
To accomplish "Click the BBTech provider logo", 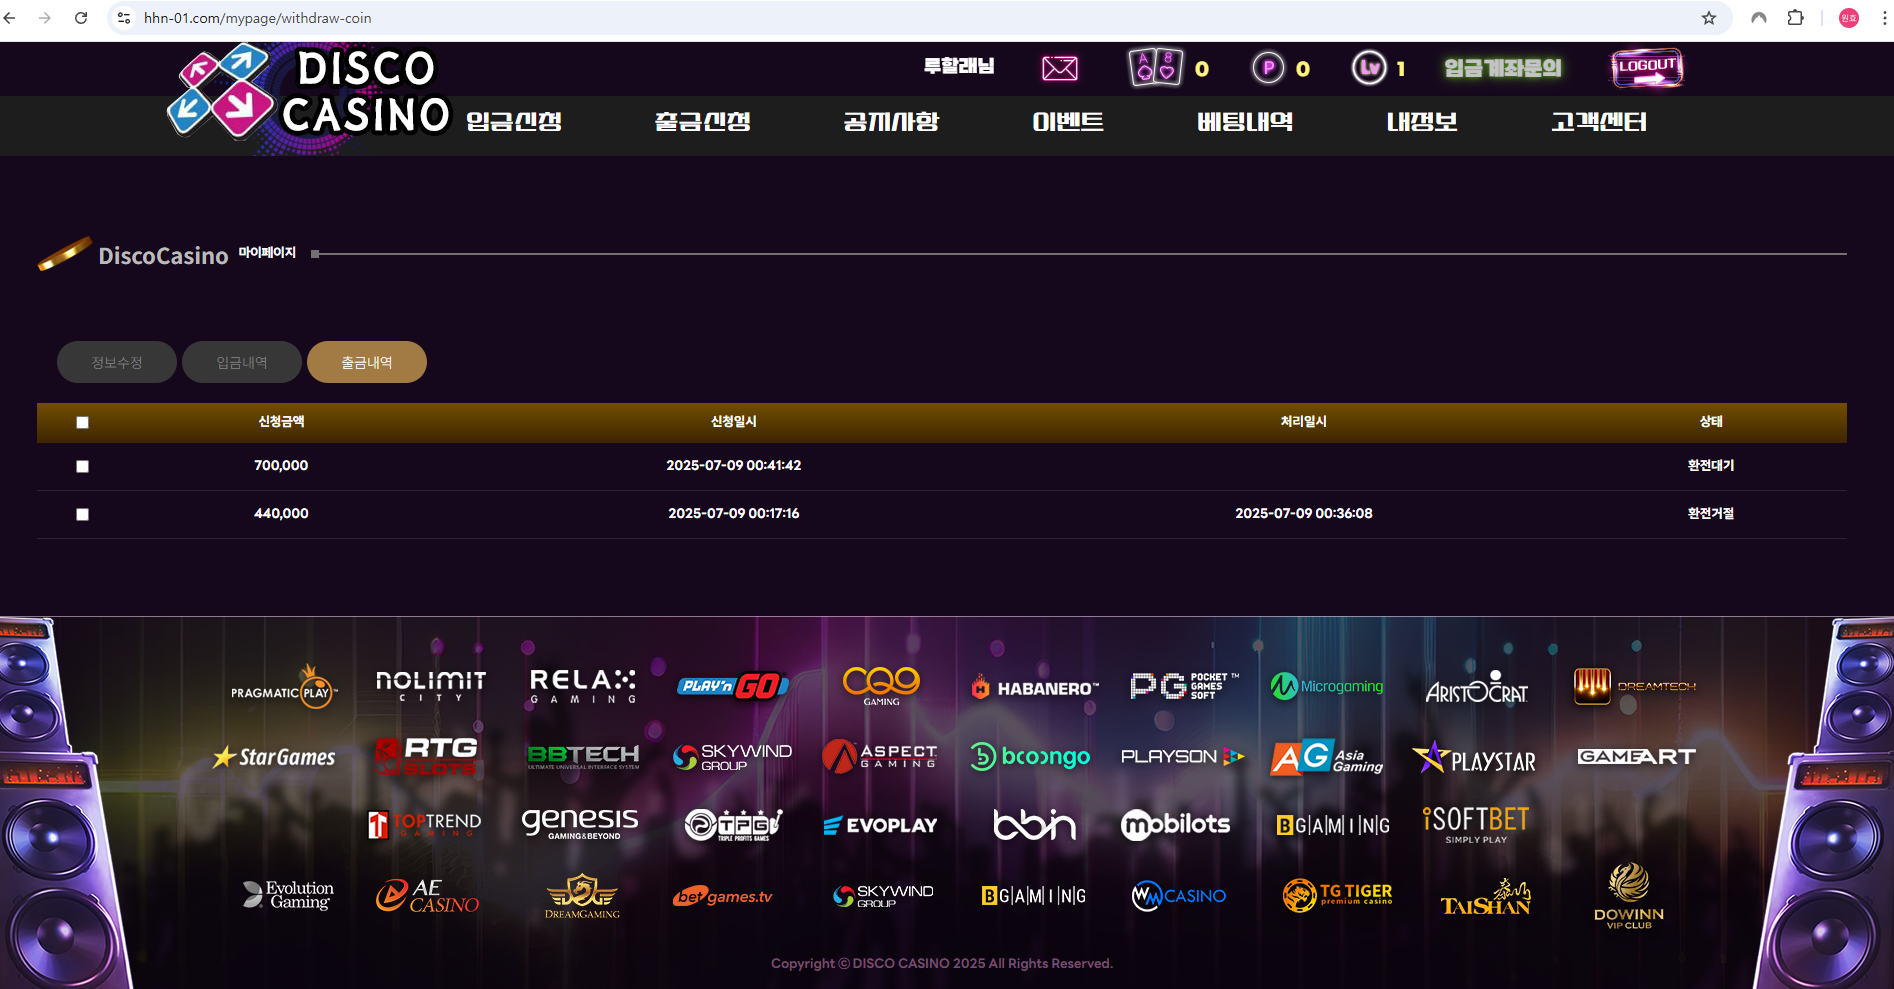I will coord(583,757).
